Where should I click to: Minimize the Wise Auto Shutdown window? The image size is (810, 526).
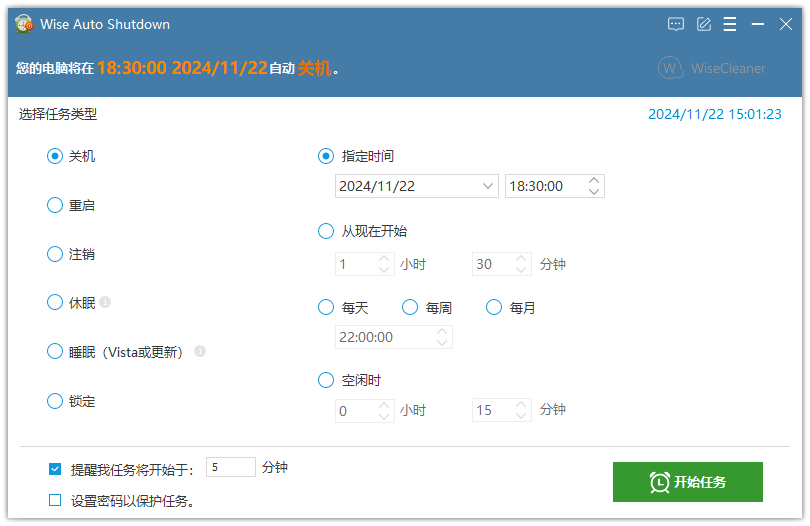tap(757, 24)
